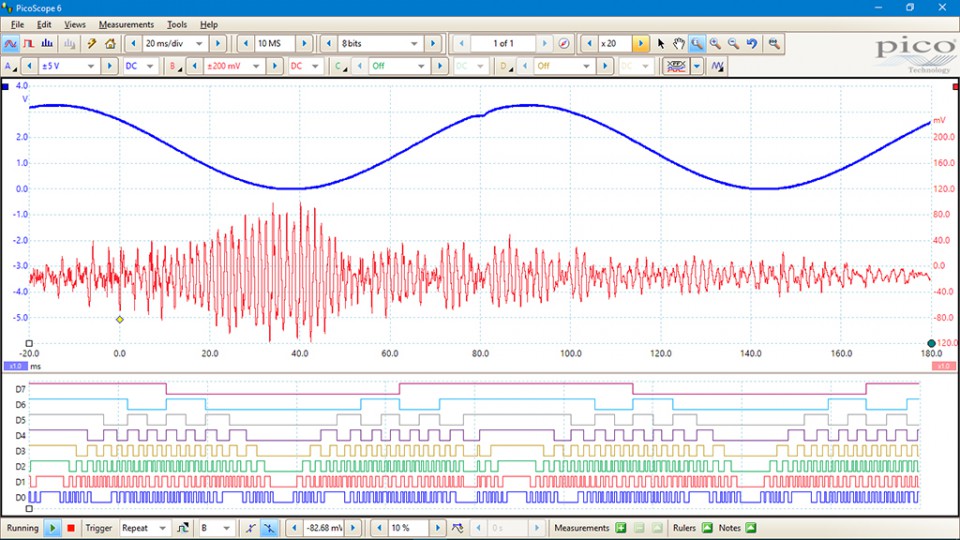Open the 20 ms/div timebase dropdown
The width and height of the screenshot is (960, 540).
[199, 44]
